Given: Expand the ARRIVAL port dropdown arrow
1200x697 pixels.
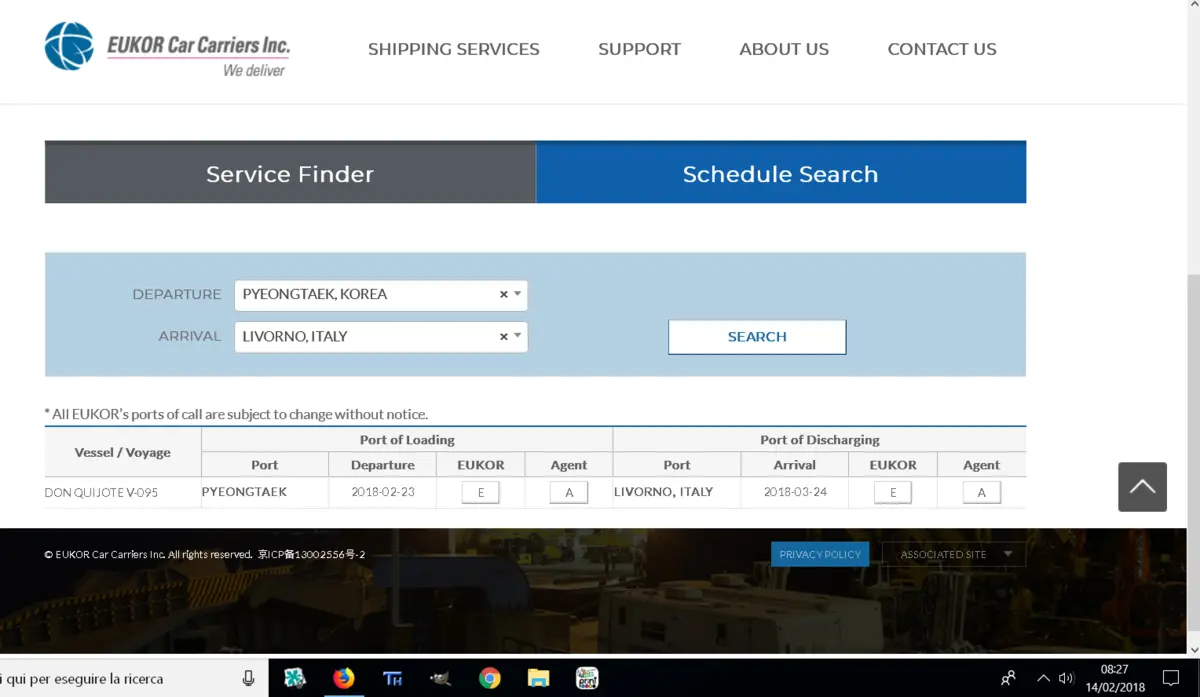Looking at the screenshot, I should click(x=517, y=336).
